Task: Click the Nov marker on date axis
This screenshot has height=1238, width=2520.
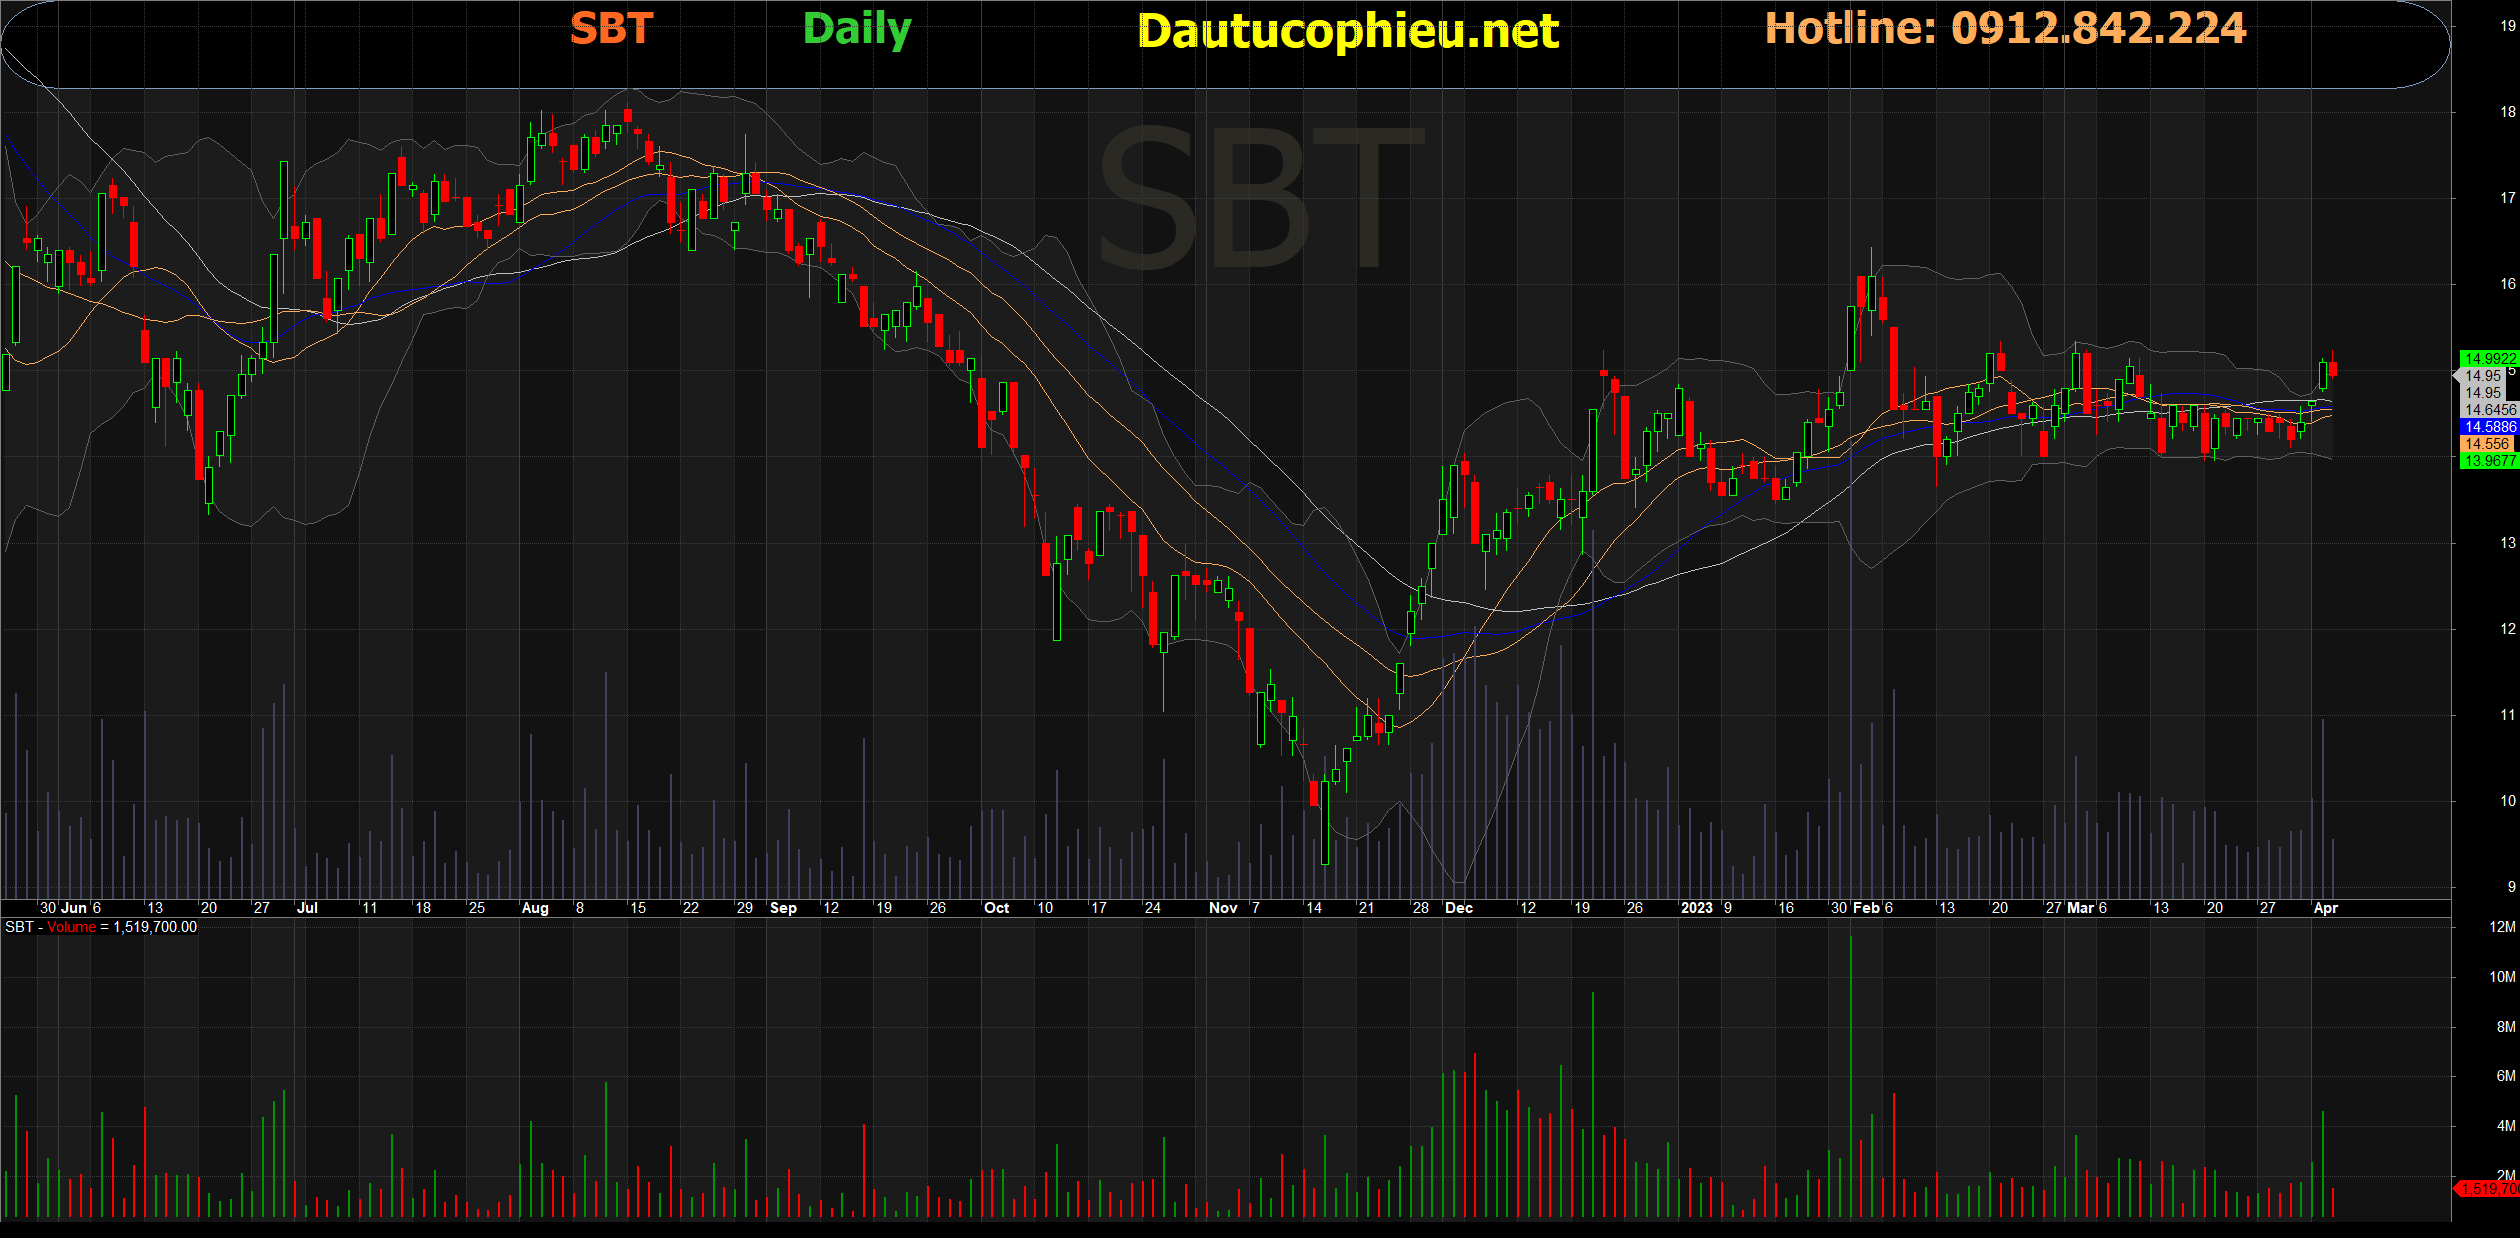Action: [x=1222, y=908]
